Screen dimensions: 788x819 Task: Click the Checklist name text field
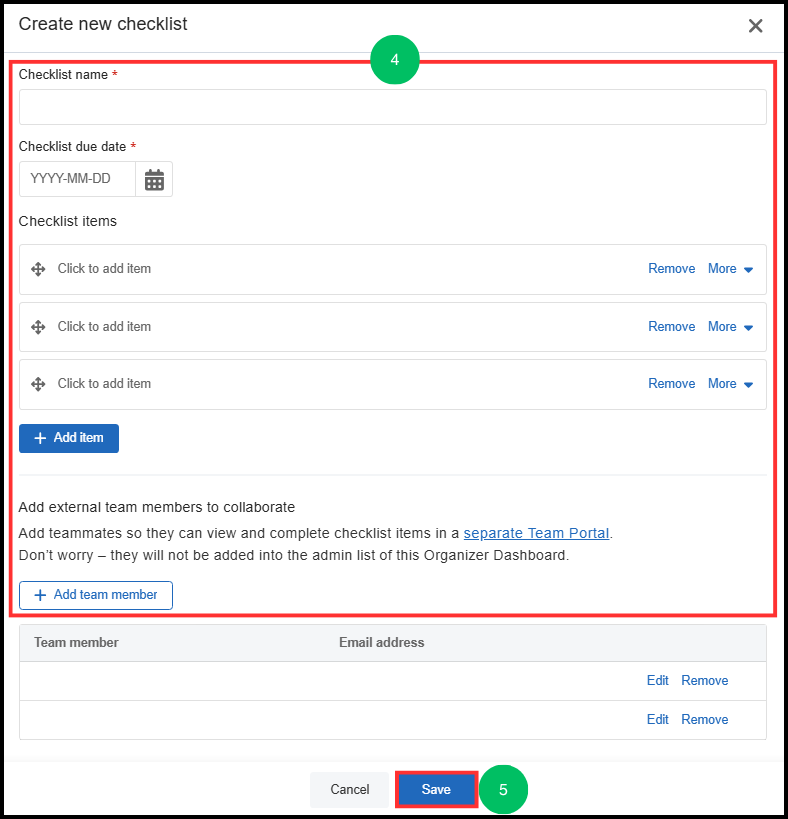(x=393, y=107)
